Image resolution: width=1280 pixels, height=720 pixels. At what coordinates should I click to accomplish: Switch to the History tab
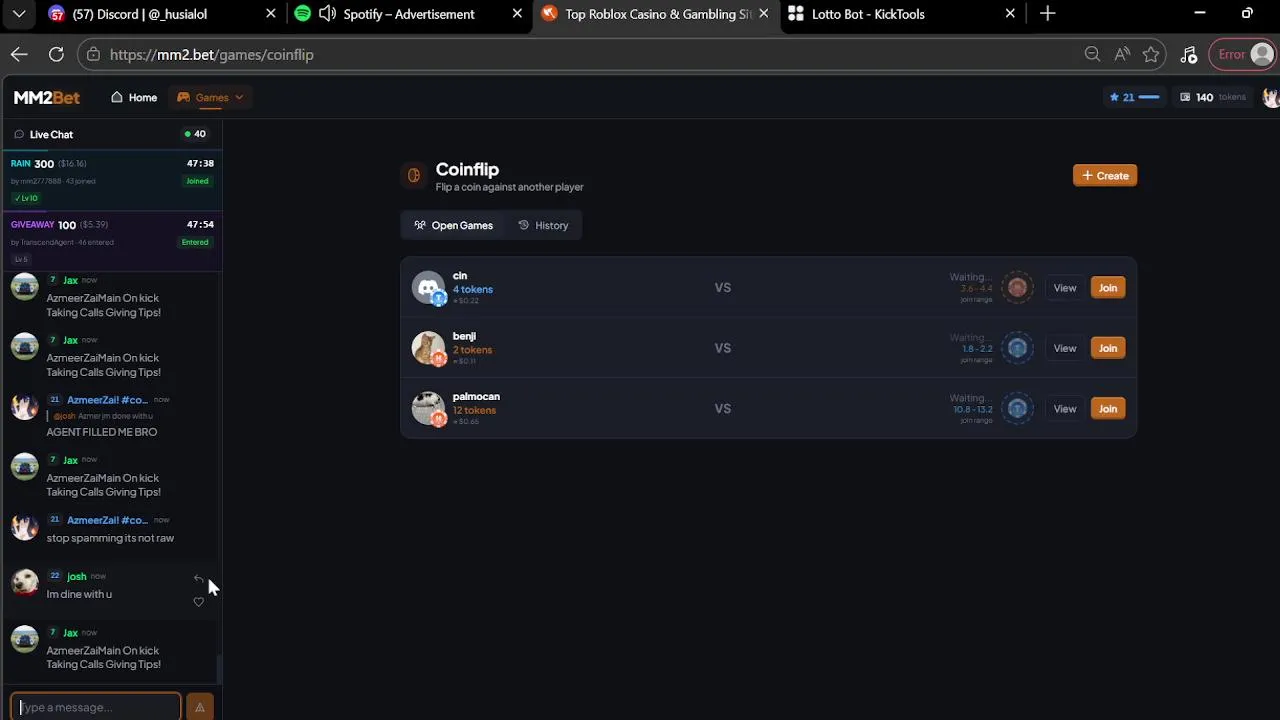(x=543, y=225)
